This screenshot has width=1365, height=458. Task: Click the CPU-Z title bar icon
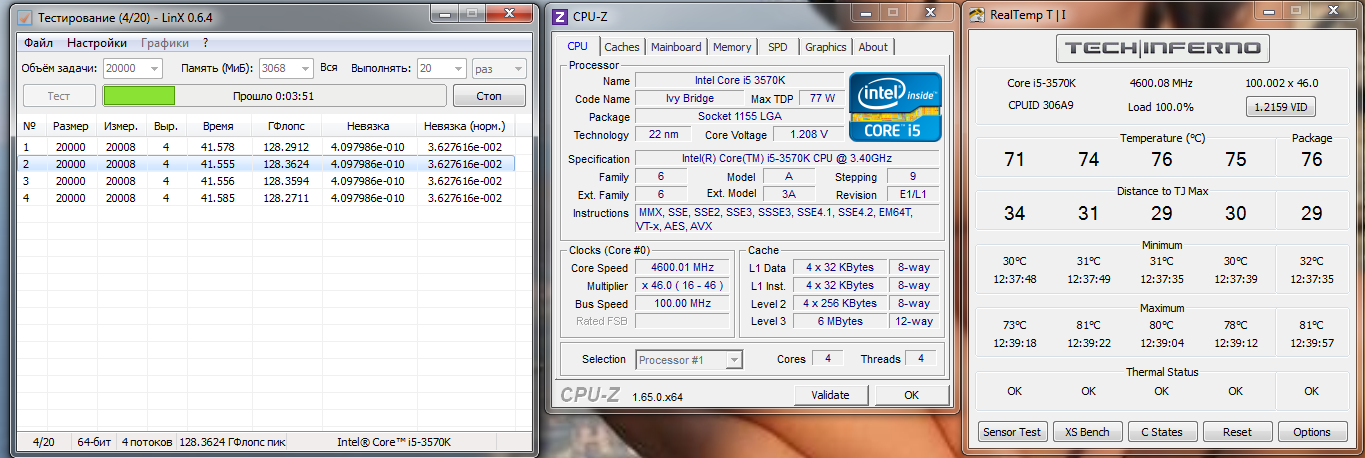pyautogui.click(x=560, y=17)
